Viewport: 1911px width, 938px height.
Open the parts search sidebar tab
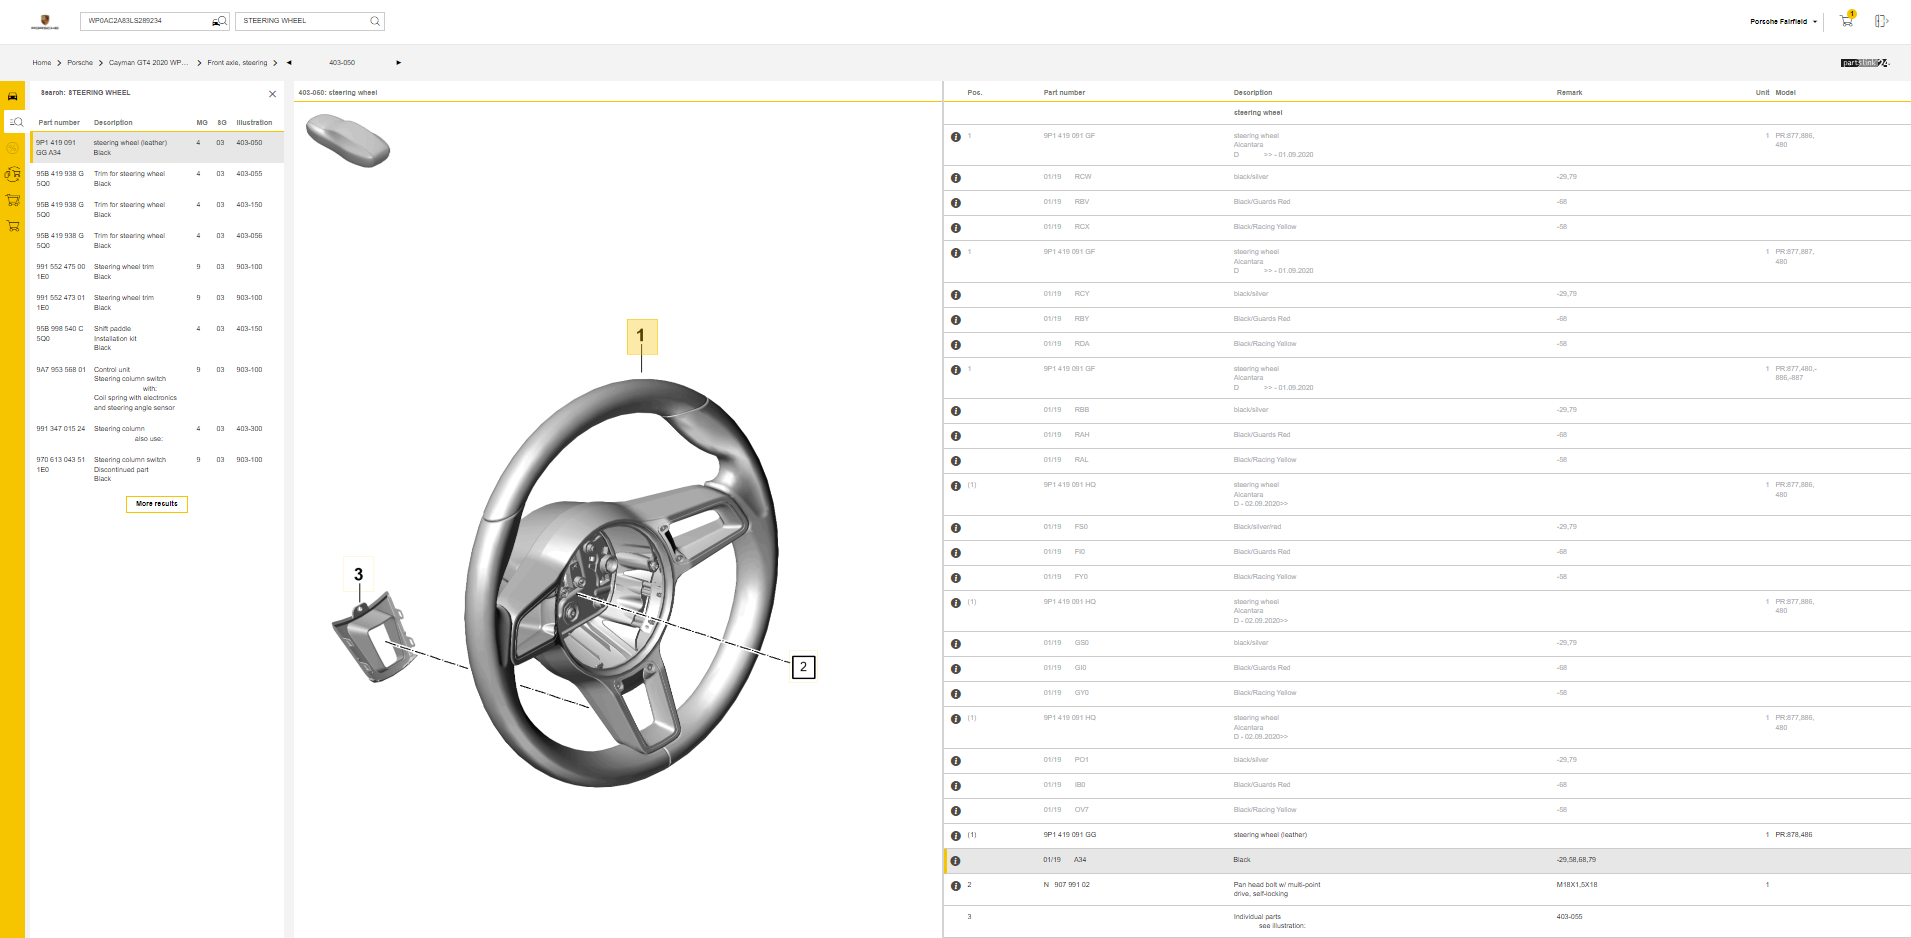[15, 122]
